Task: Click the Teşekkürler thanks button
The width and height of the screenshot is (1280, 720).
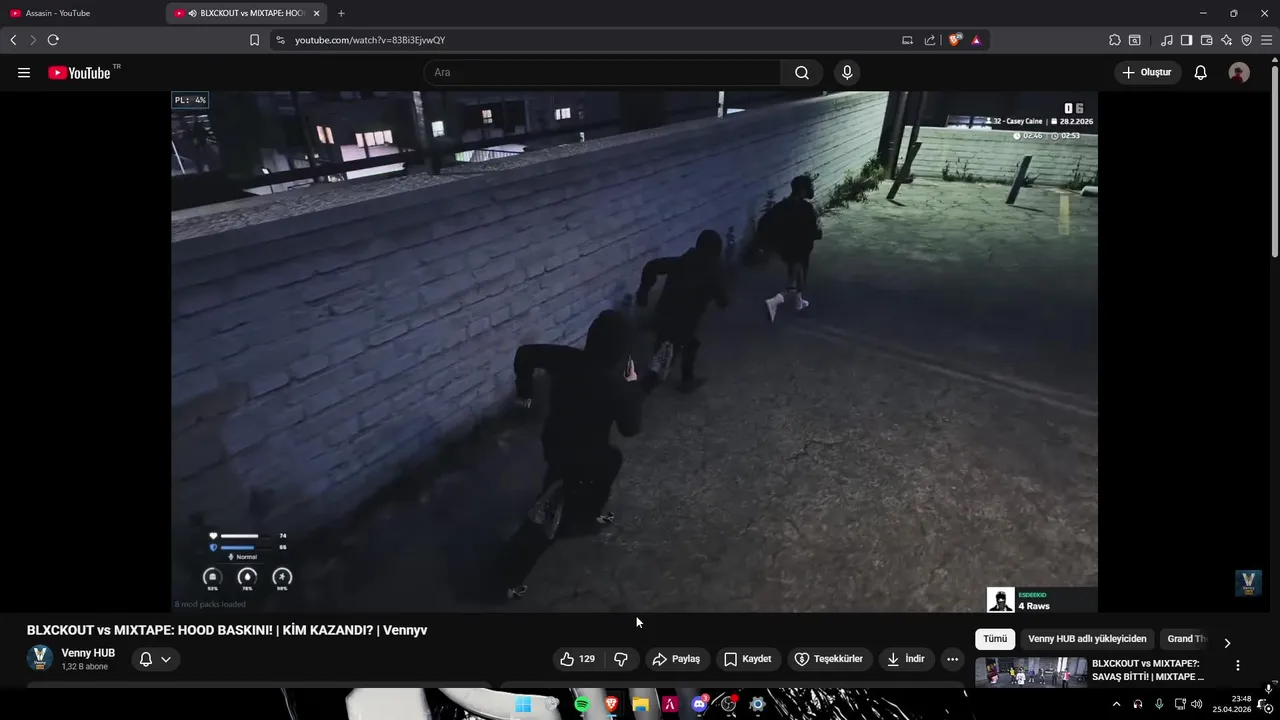Action: click(x=829, y=659)
